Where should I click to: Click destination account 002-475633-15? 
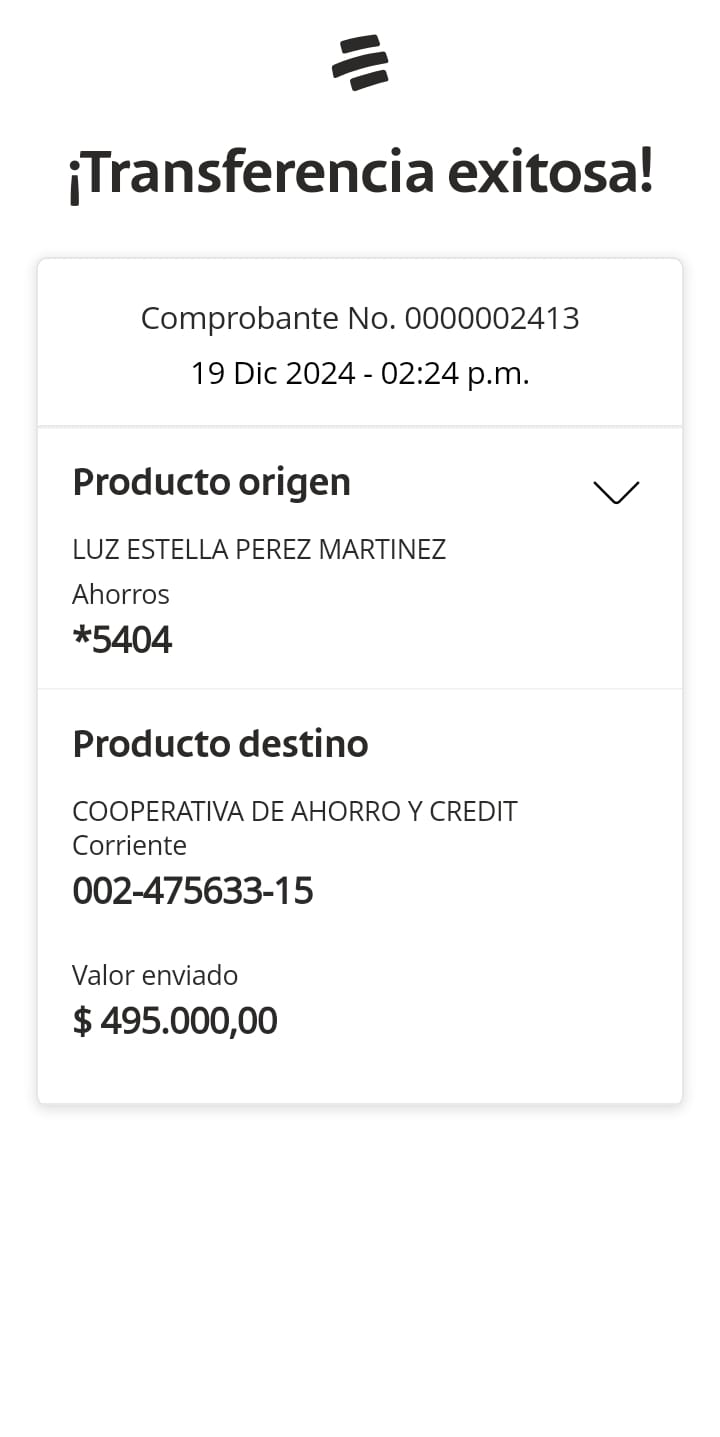[193, 890]
